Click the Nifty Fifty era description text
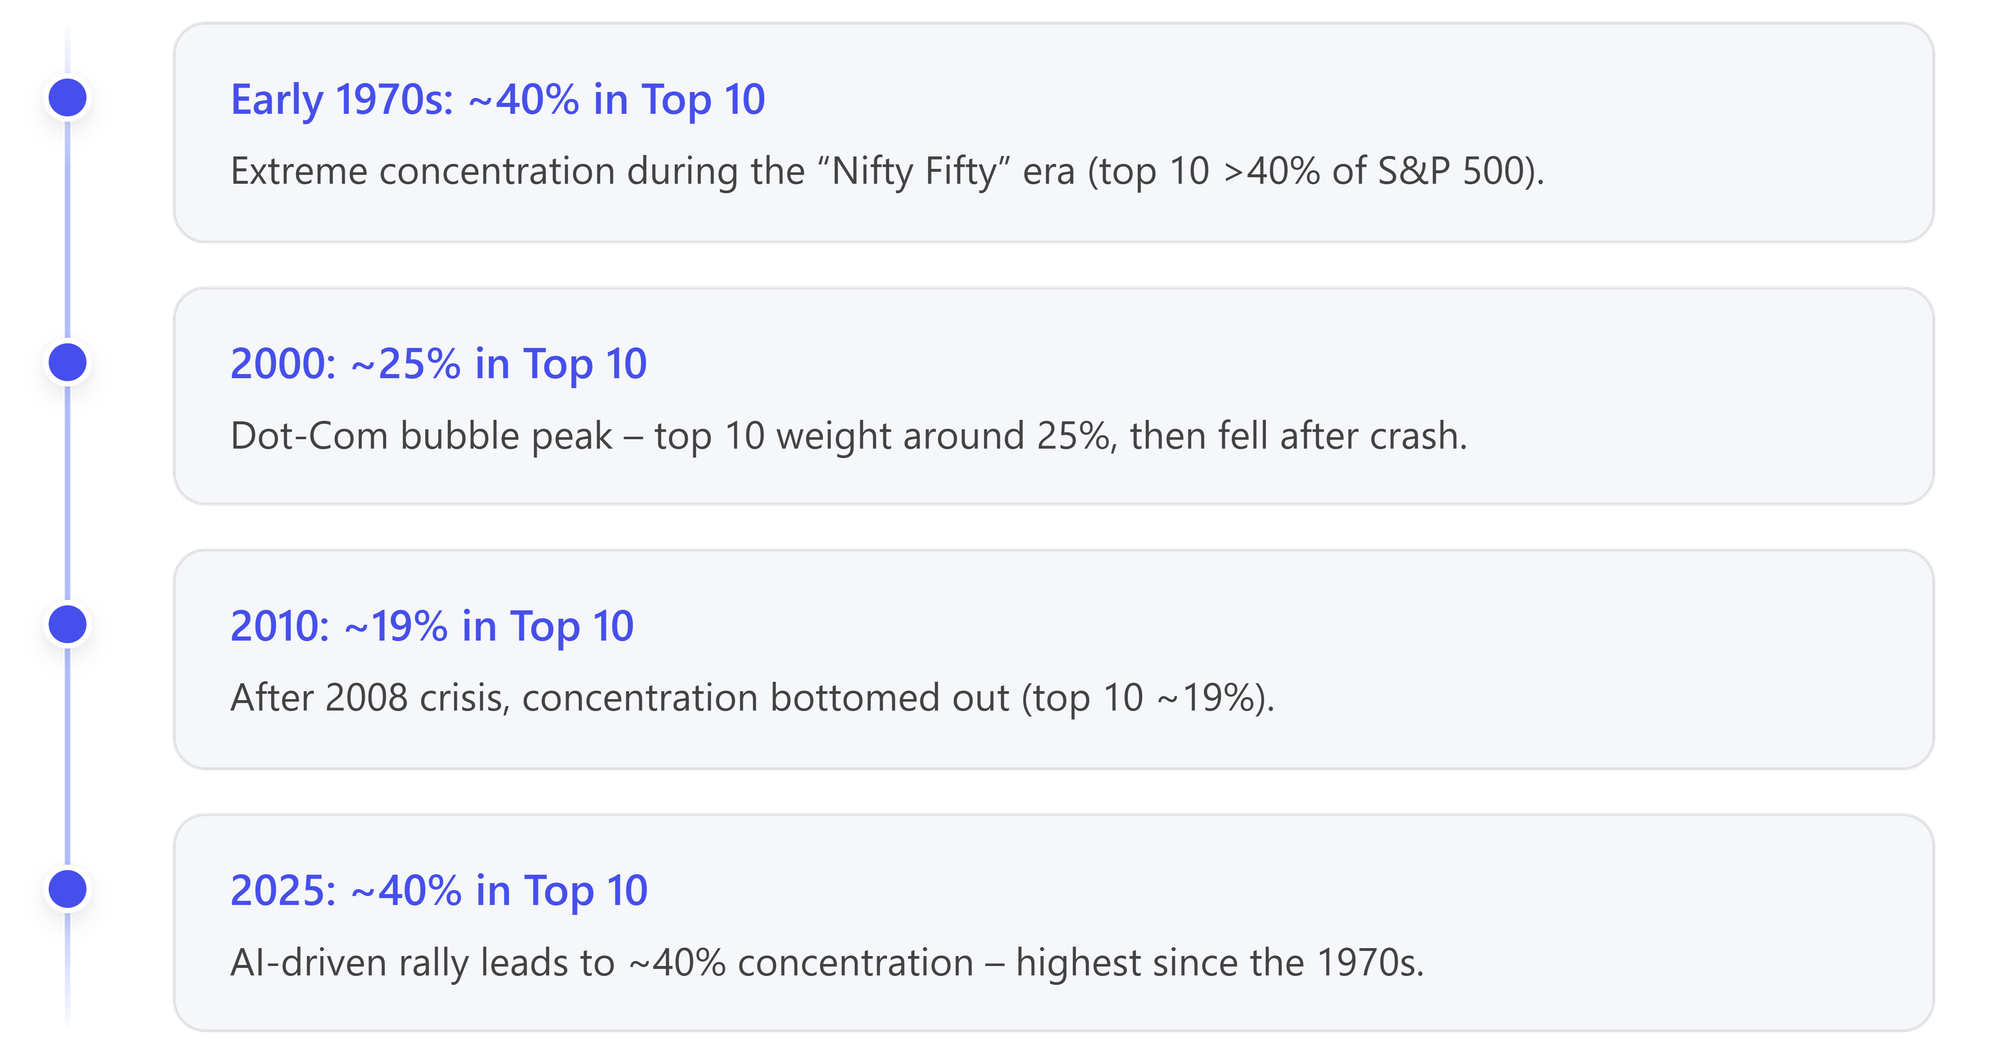This screenshot has width=2000, height=1054. tap(886, 171)
